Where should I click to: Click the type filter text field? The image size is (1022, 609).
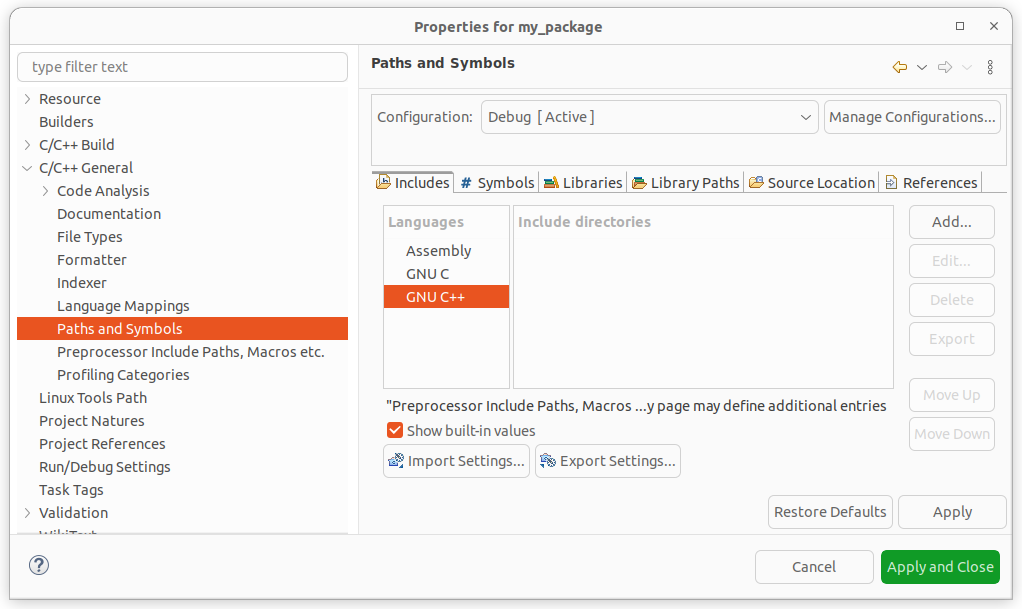pos(183,67)
